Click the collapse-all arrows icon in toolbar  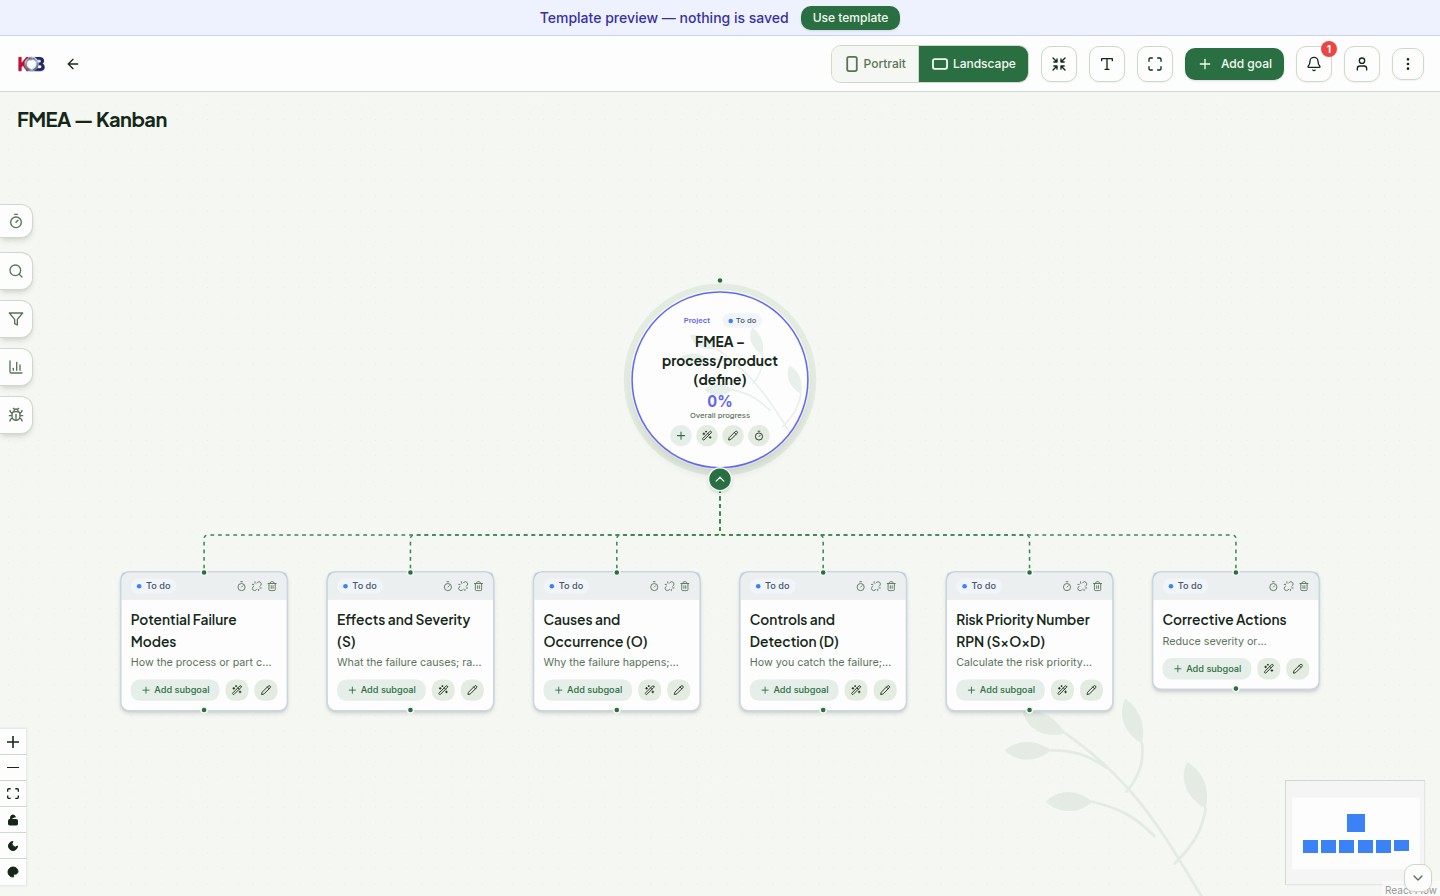pyautogui.click(x=1059, y=64)
